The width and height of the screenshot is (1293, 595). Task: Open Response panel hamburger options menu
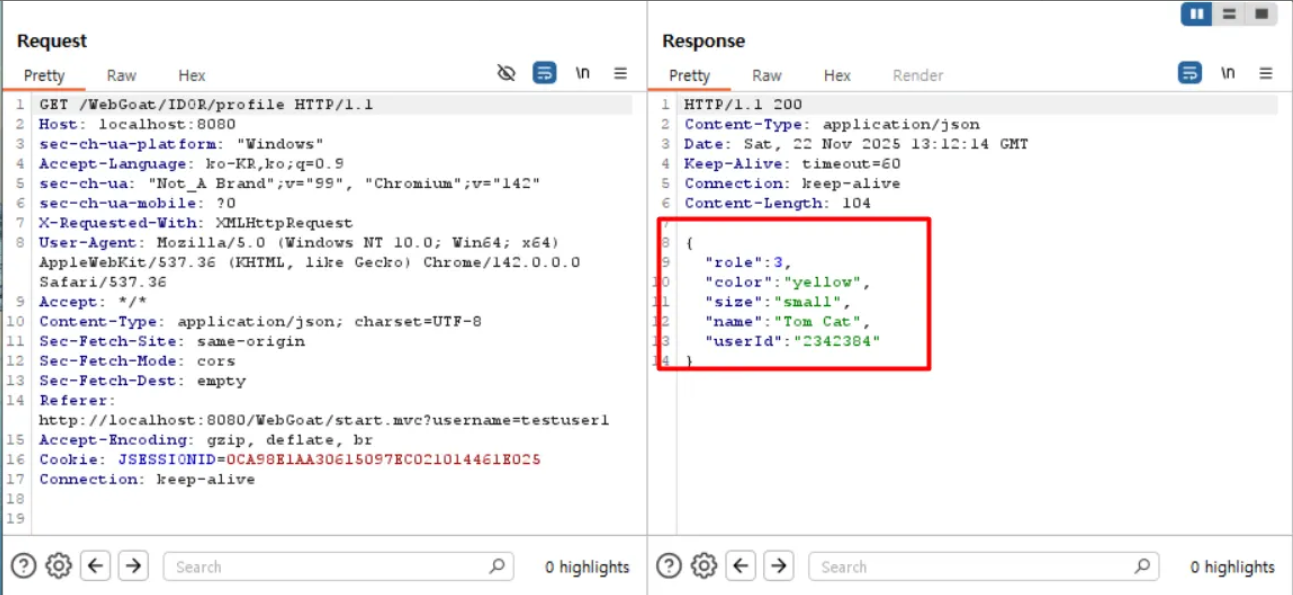pos(1266,73)
